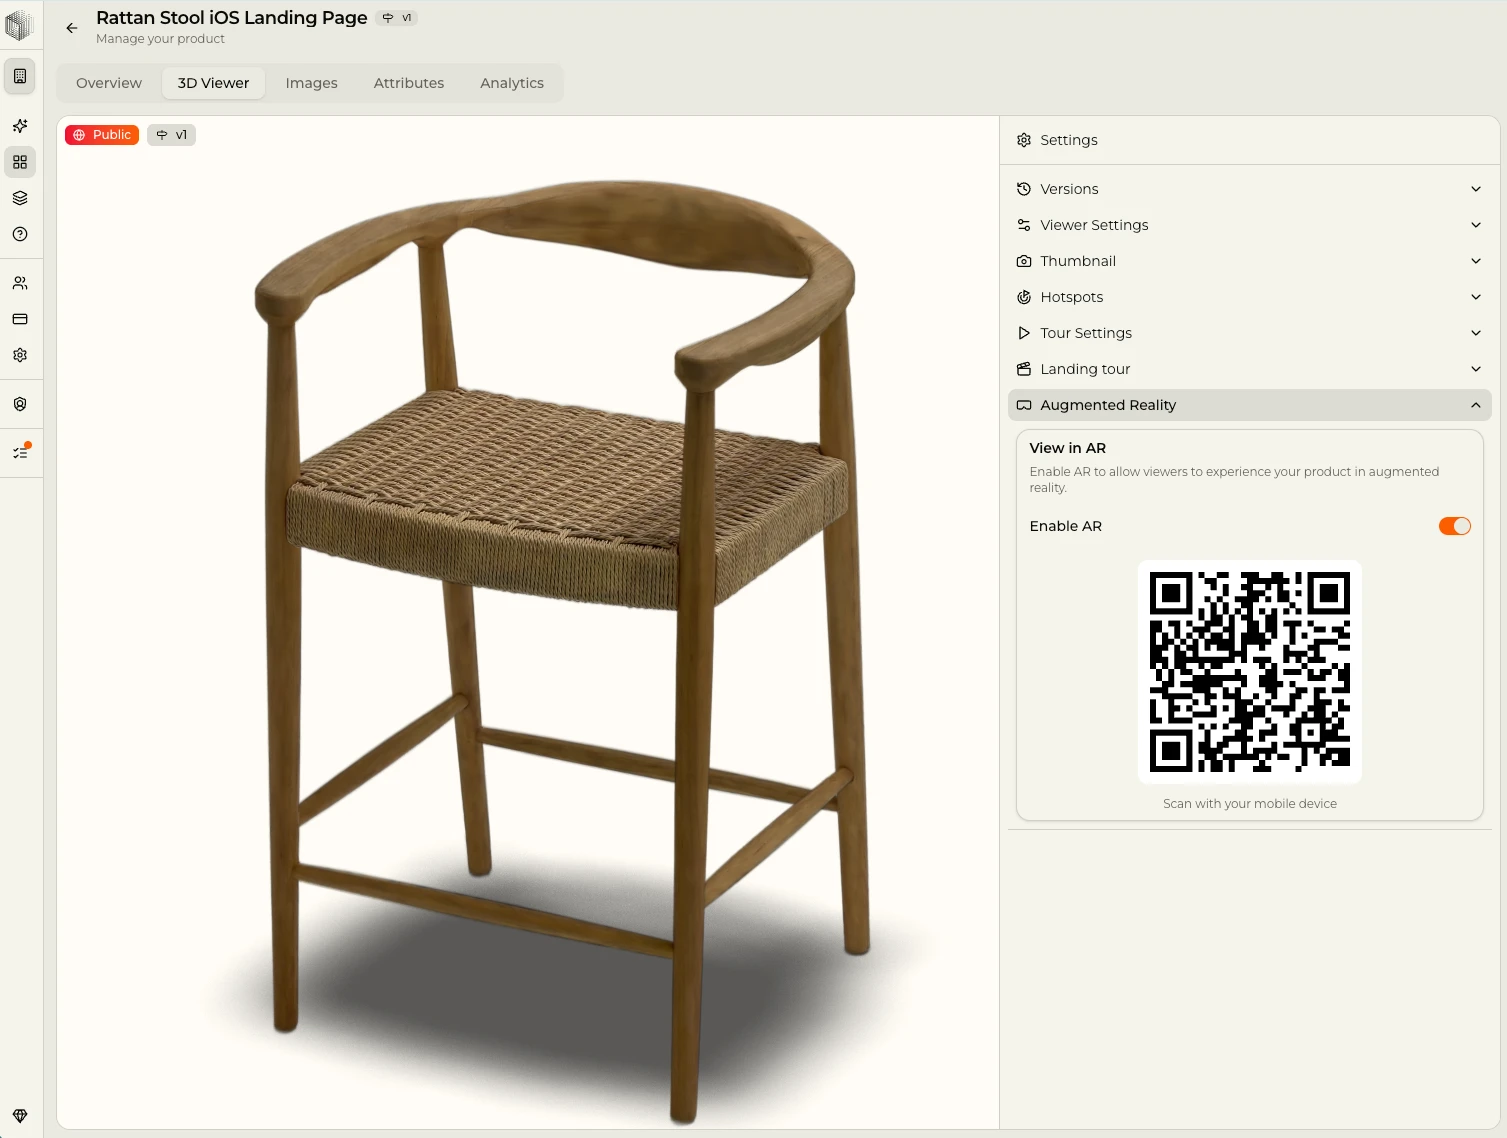The image size is (1507, 1138).
Task: Switch to the Overview tab
Action: point(109,83)
